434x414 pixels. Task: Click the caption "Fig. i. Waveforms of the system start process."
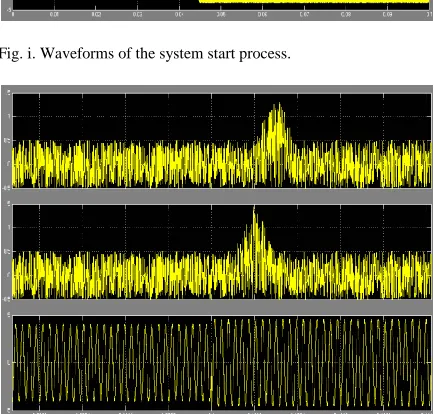[145, 53]
